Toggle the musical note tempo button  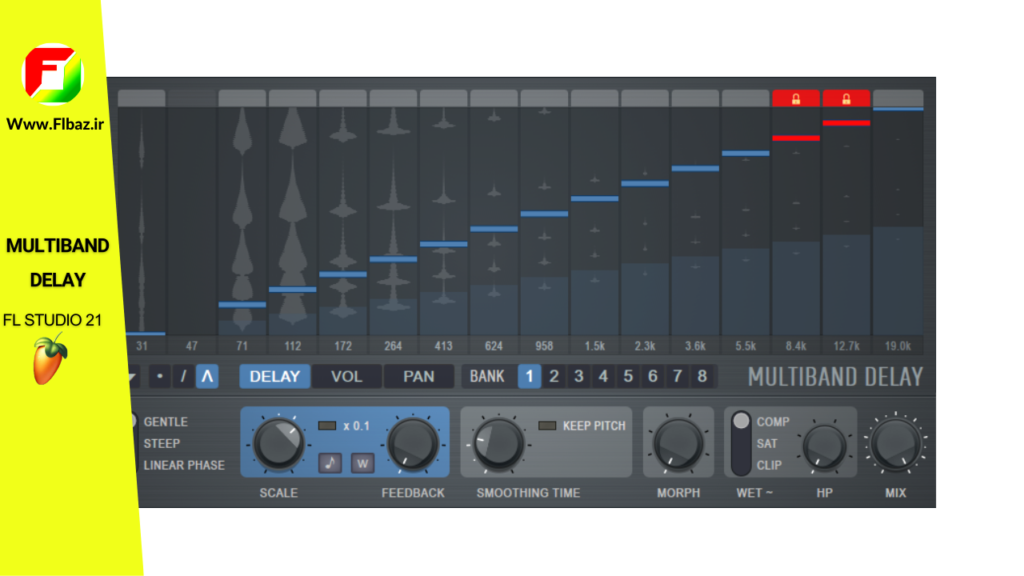(330, 463)
